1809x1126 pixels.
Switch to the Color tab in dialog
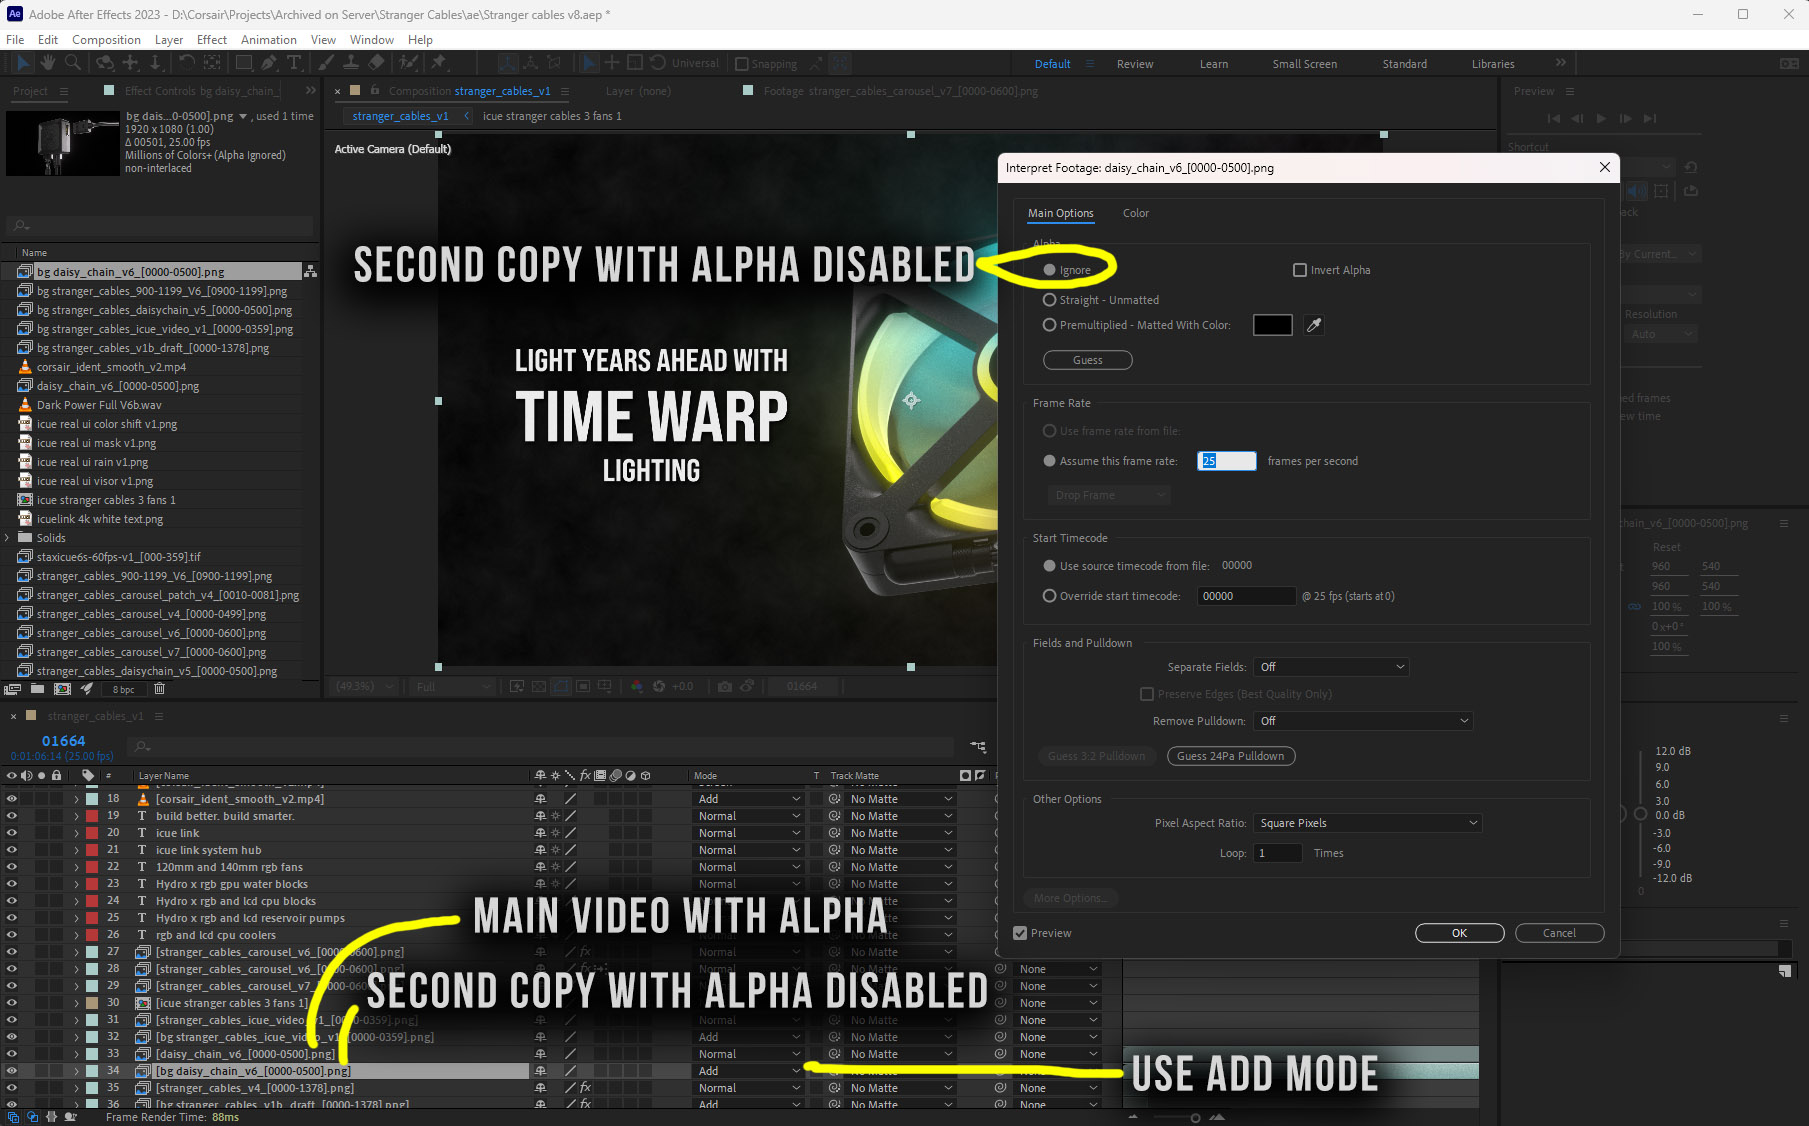coord(1136,213)
